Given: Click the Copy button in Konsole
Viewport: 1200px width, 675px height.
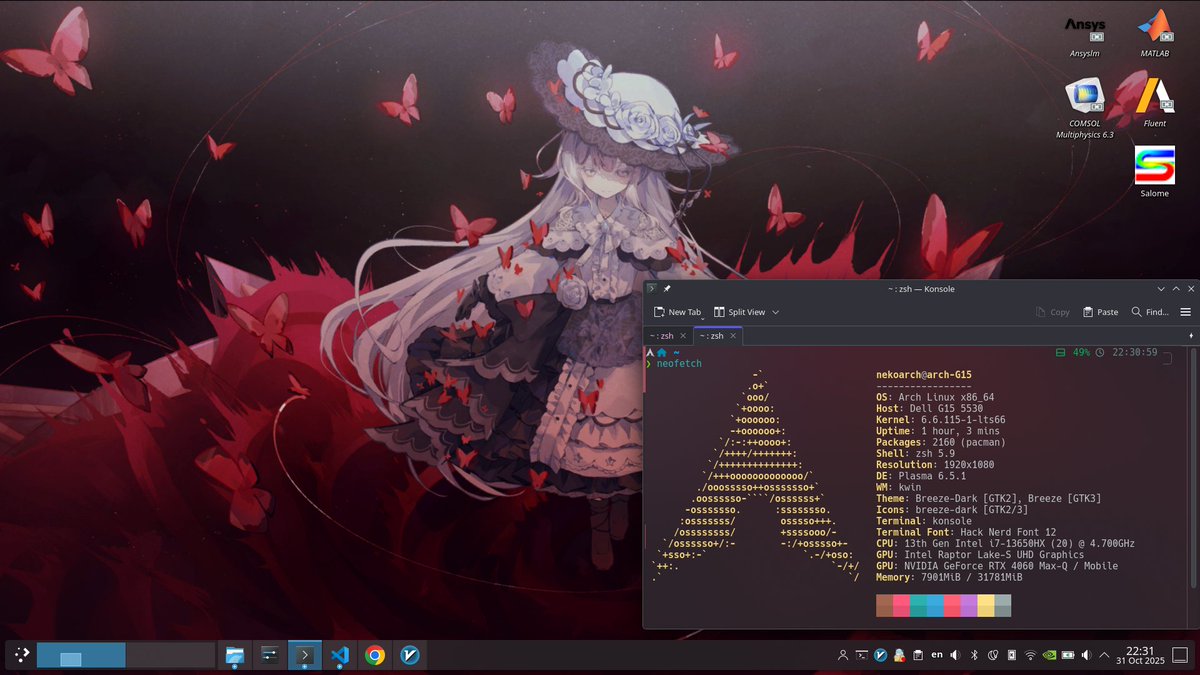Looking at the screenshot, I should click(x=1052, y=312).
